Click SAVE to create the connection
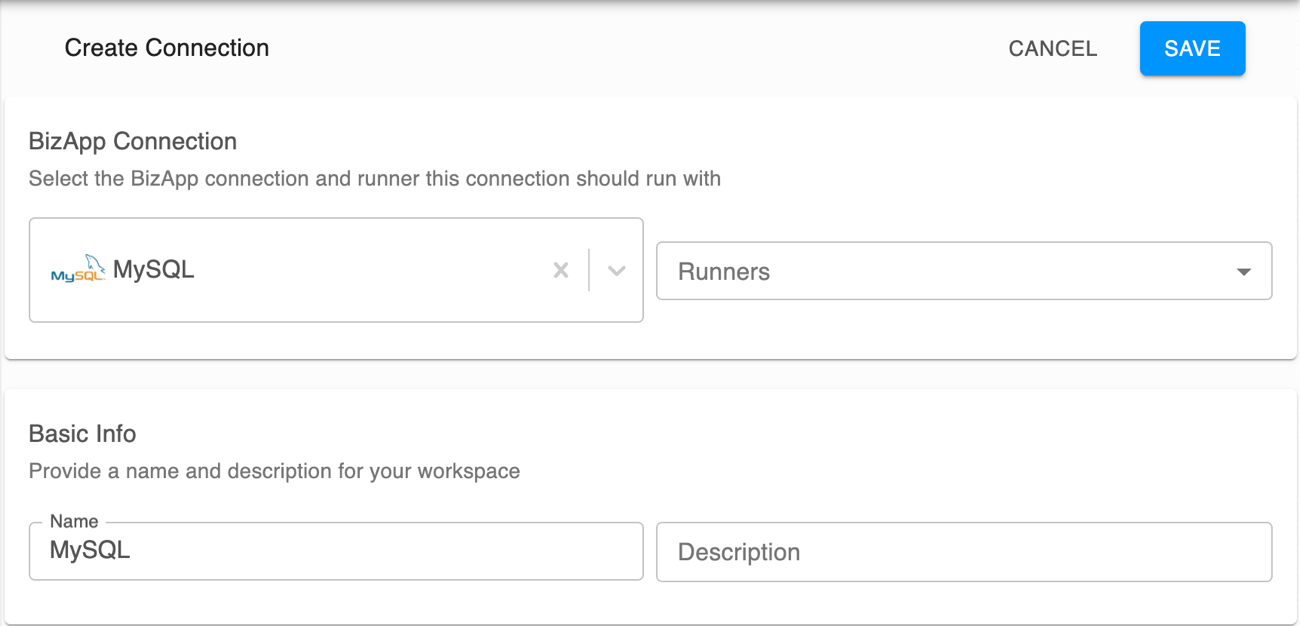The width and height of the screenshot is (1300, 626). [1192, 48]
